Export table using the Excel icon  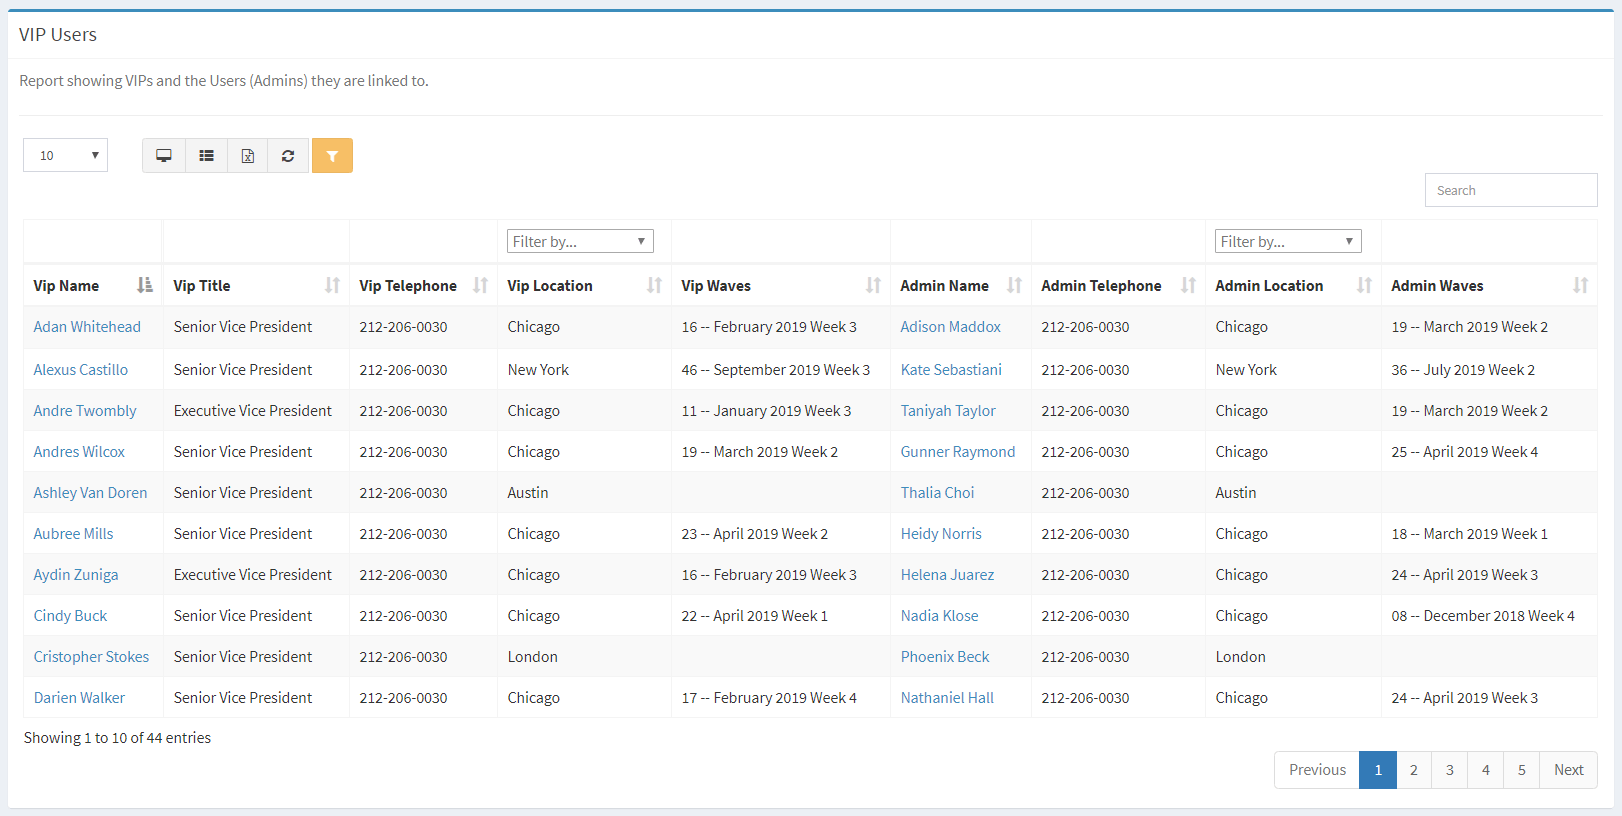pyautogui.click(x=248, y=155)
